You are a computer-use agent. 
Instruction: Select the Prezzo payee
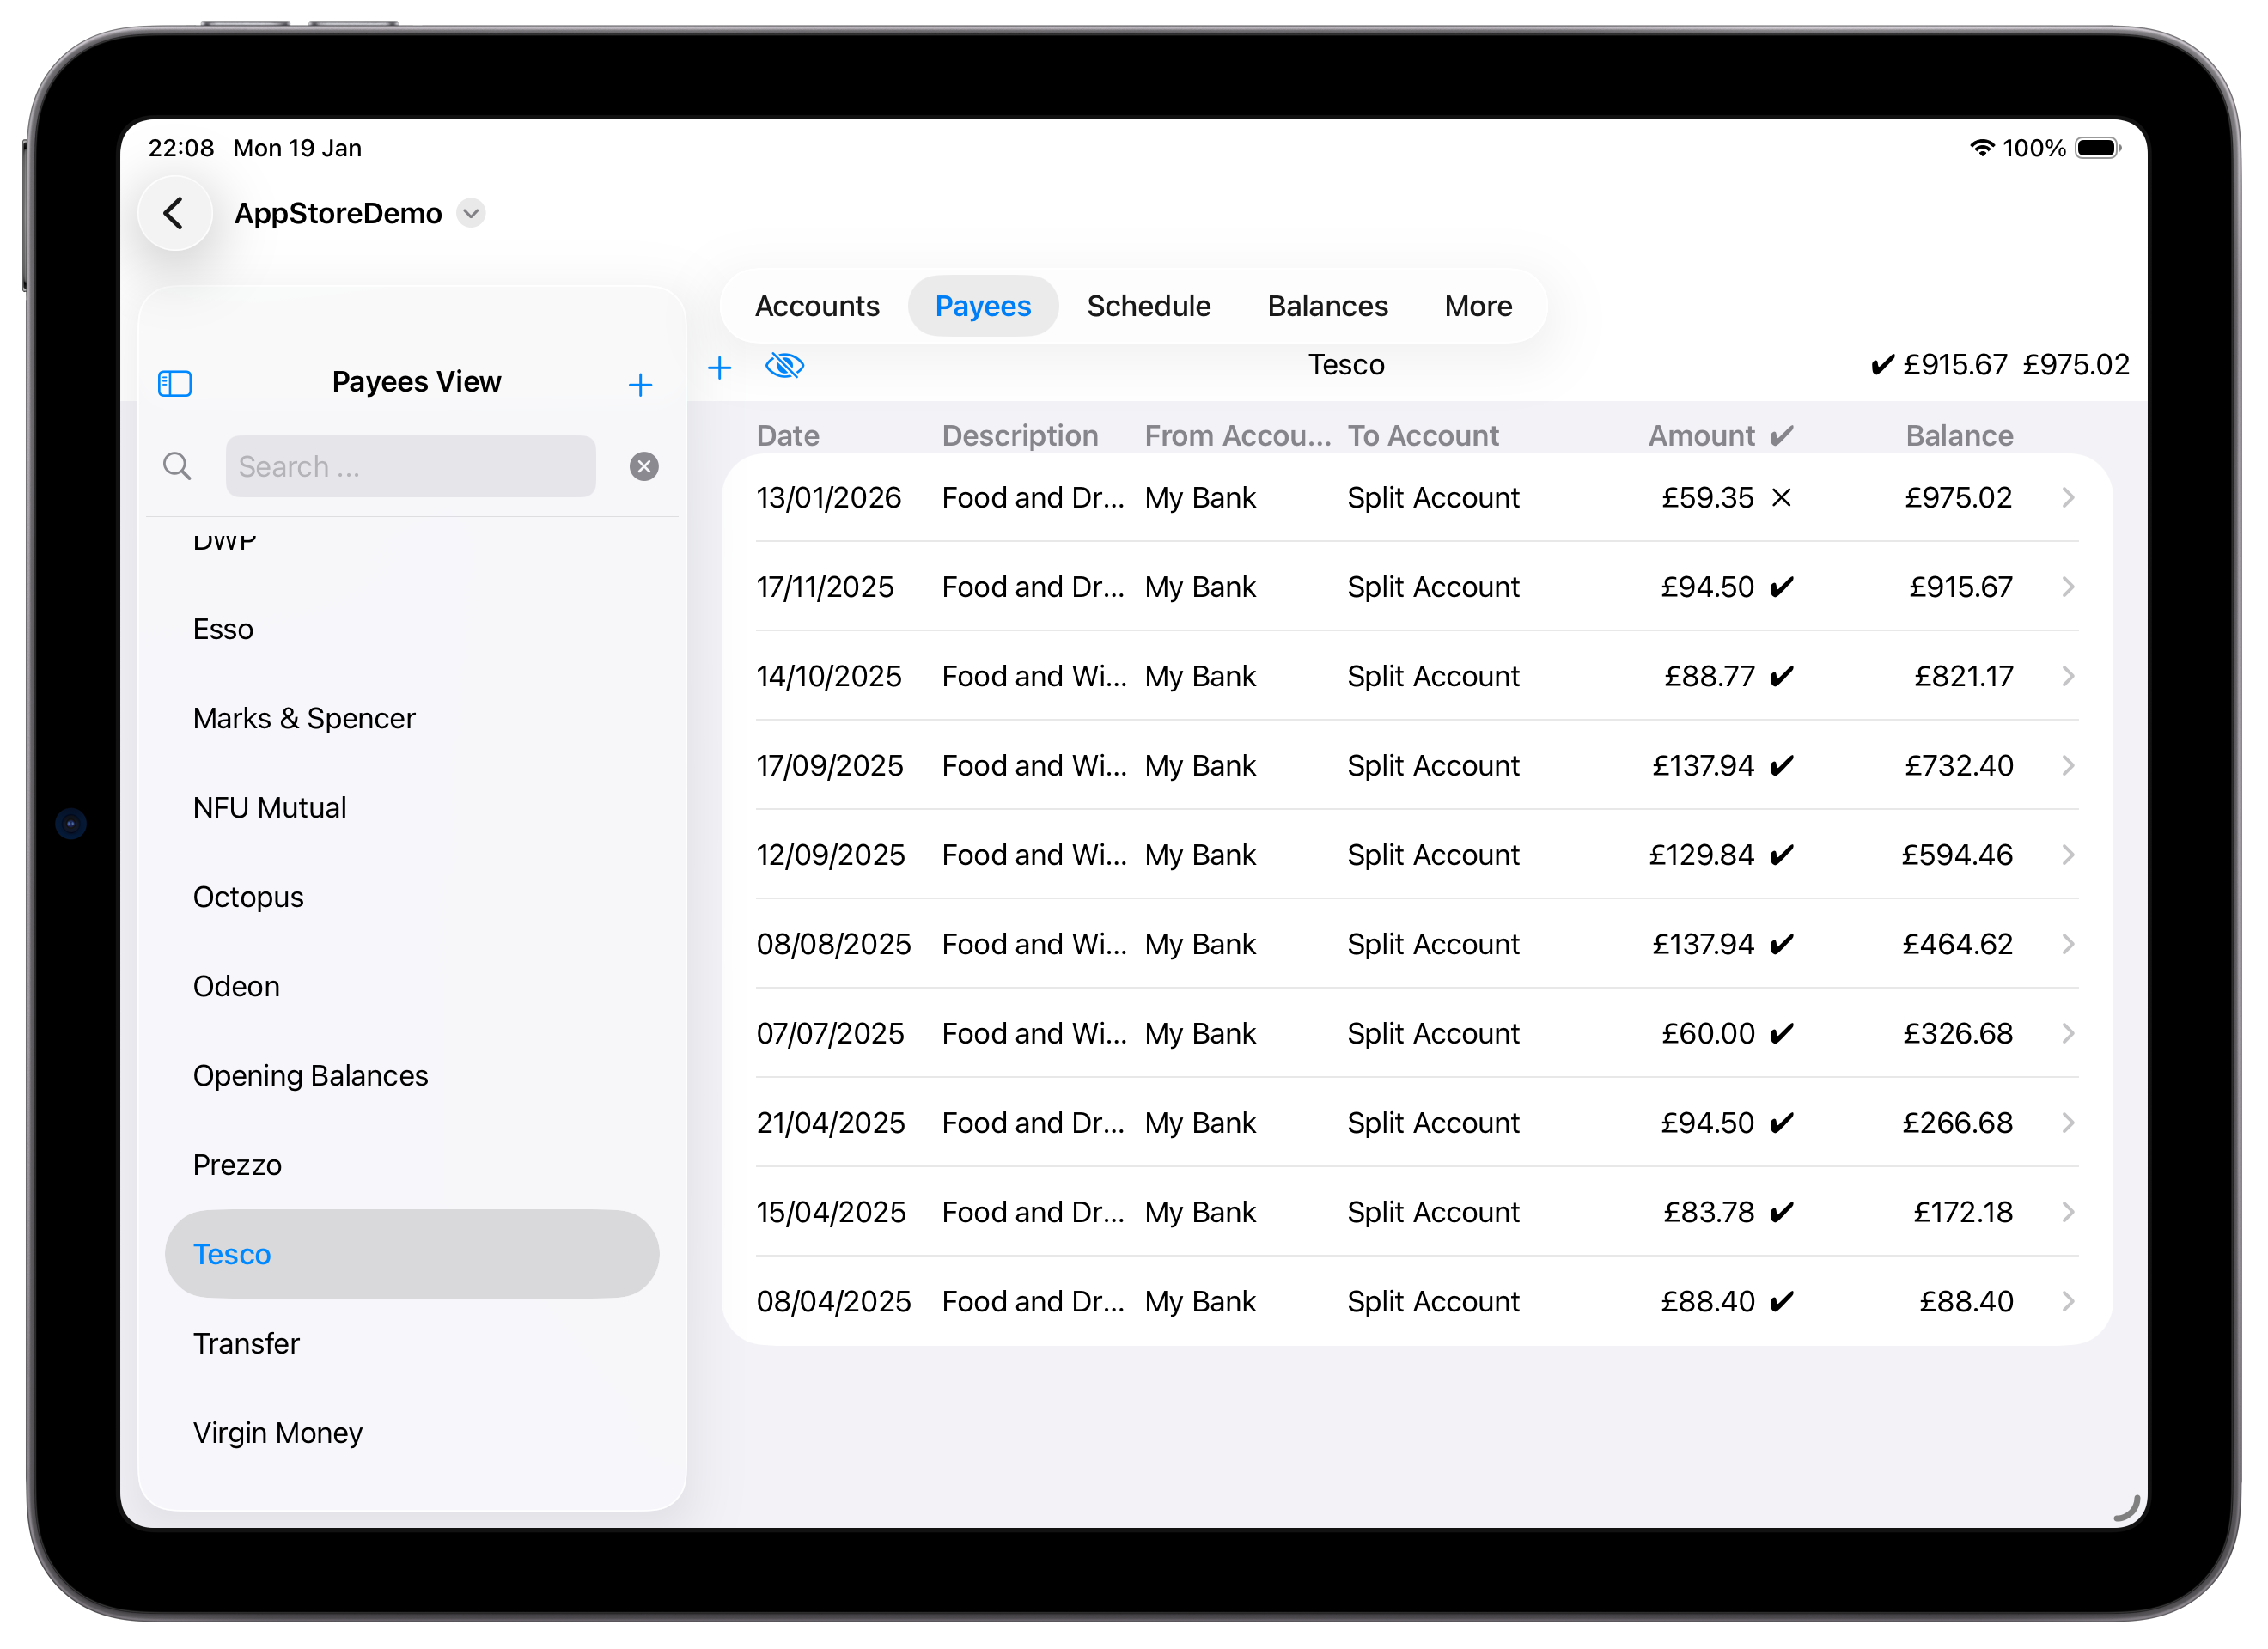412,1165
